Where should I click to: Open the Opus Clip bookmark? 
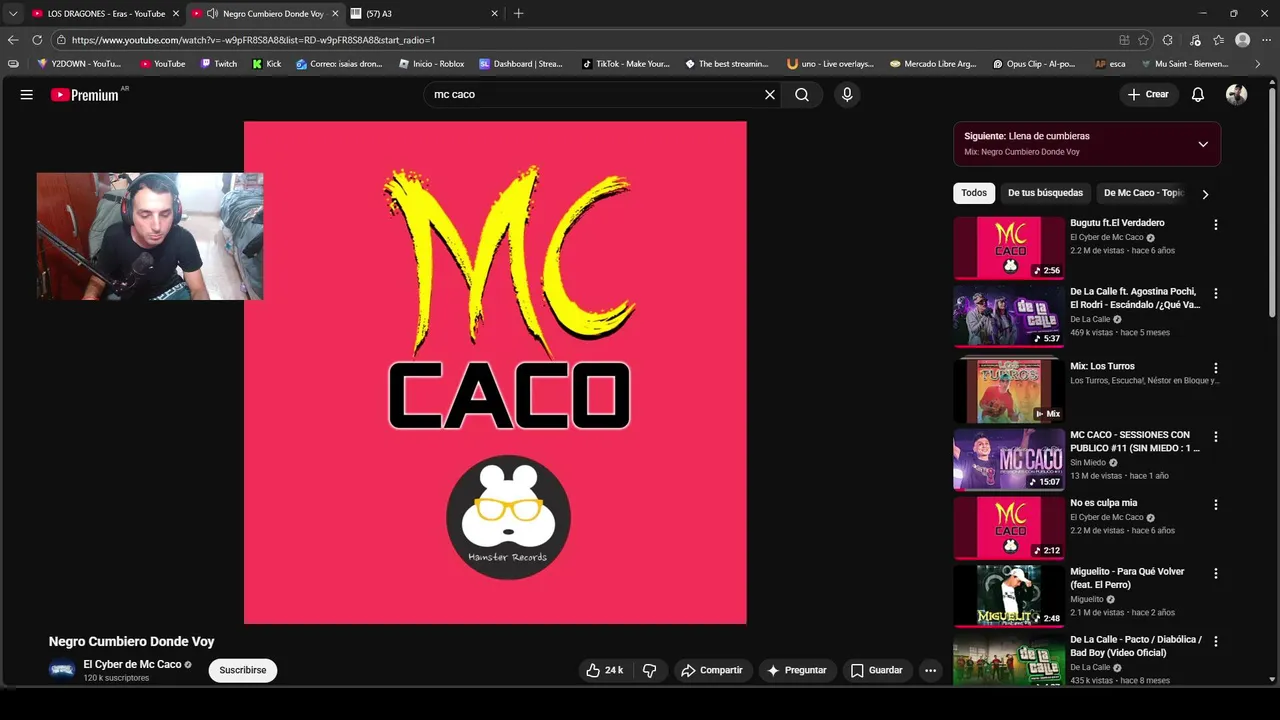click(1034, 64)
